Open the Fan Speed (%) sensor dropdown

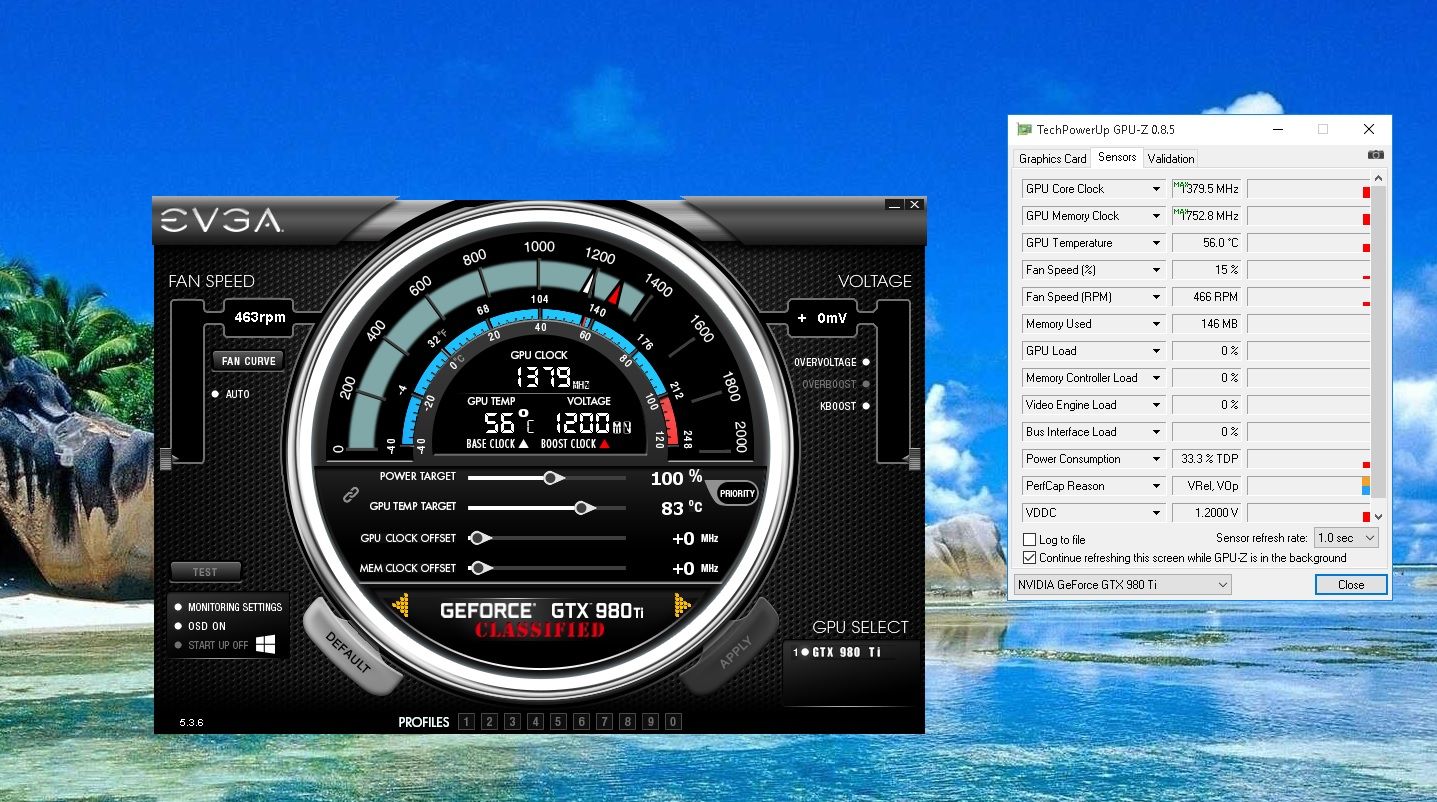[x=1094, y=270]
